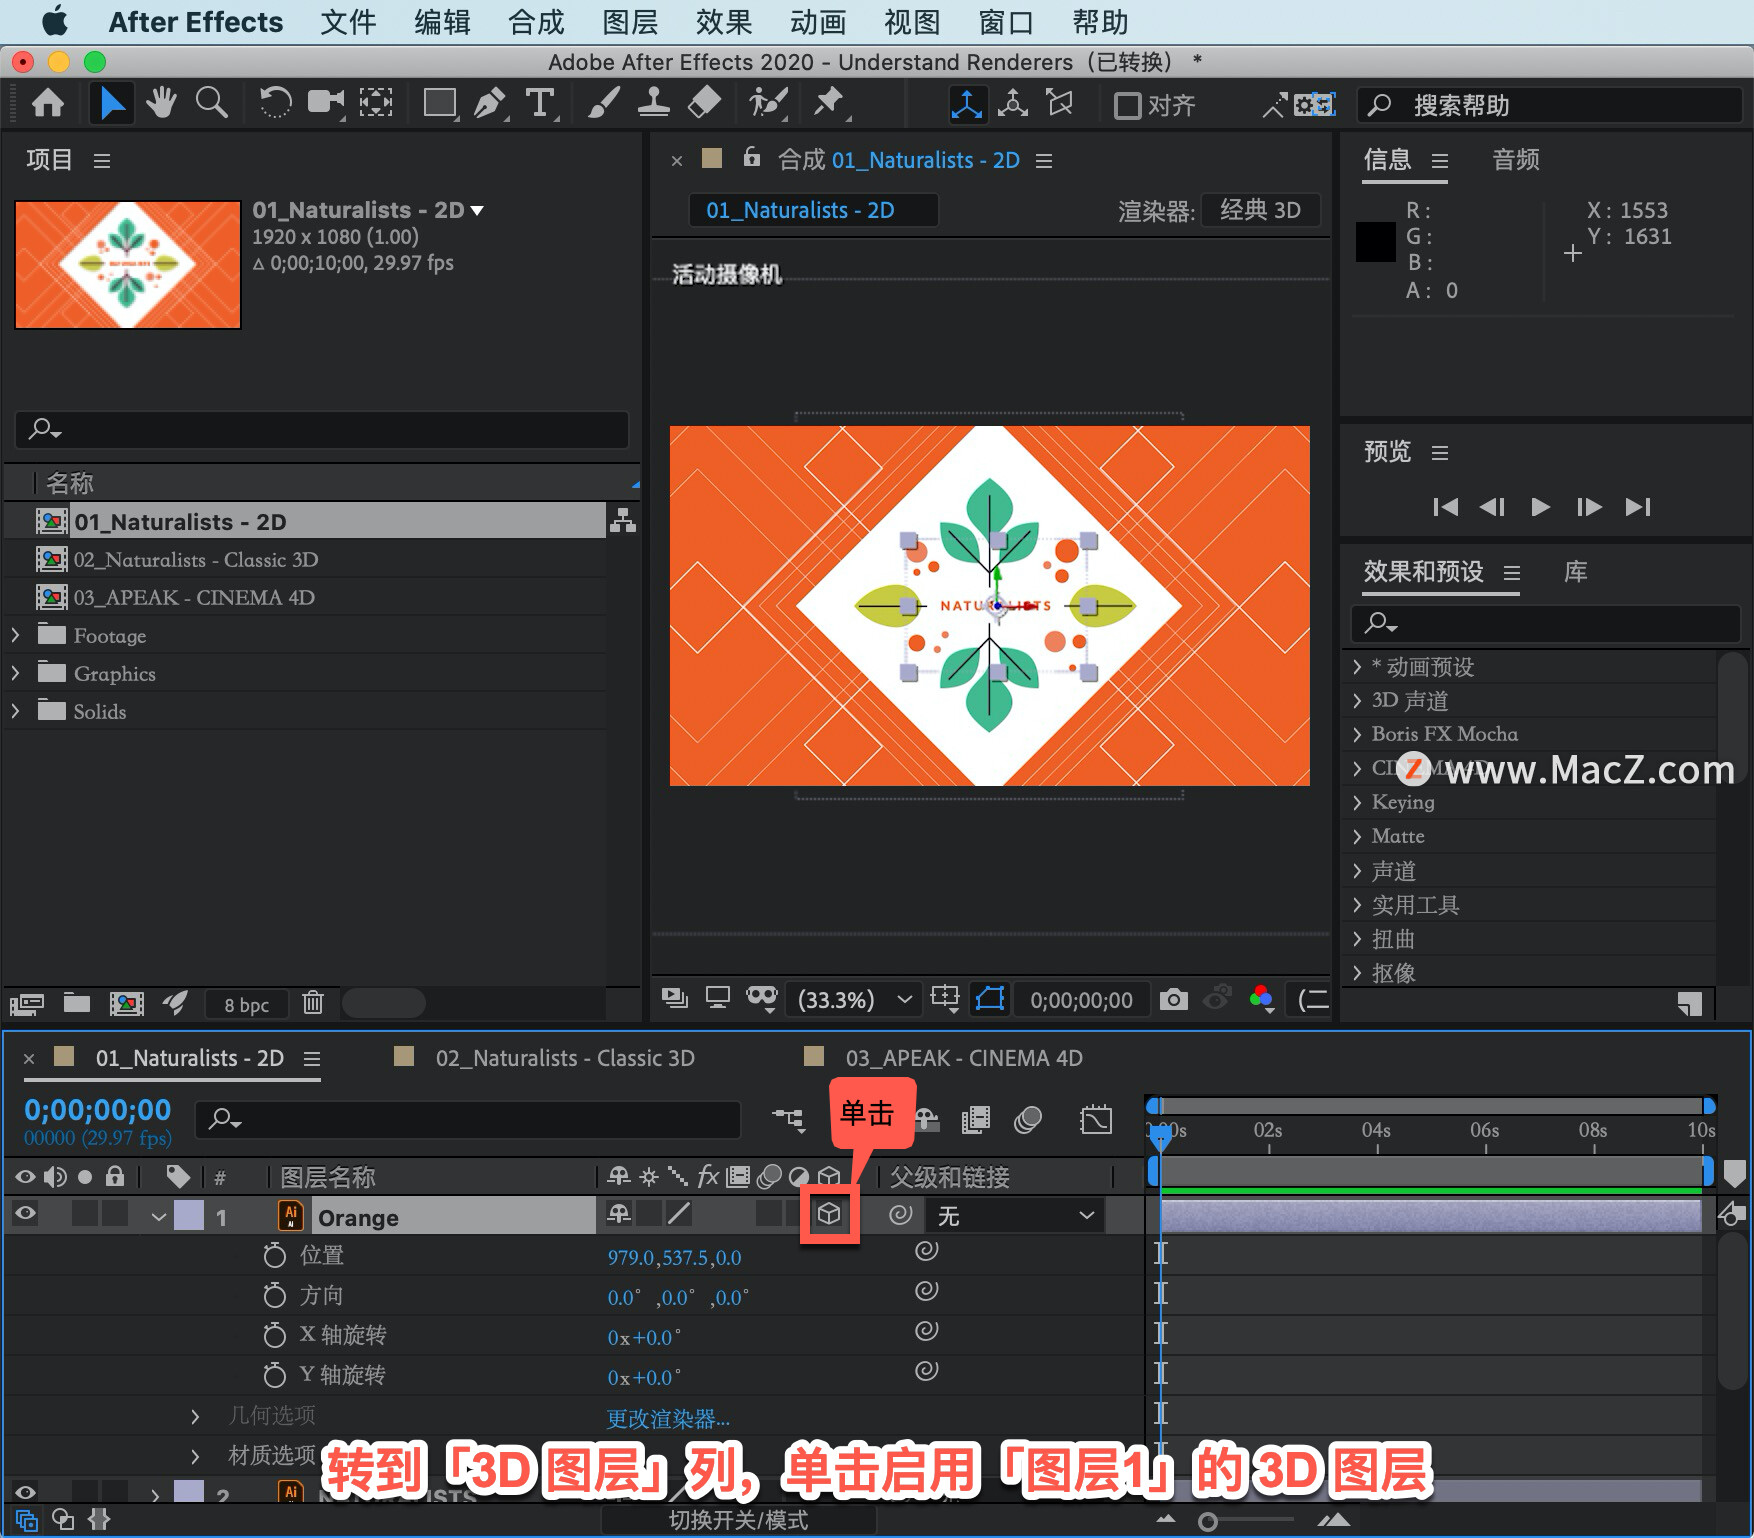Image resolution: width=1754 pixels, height=1538 pixels.
Task: Expand the Solids folder
Action: (x=15, y=711)
